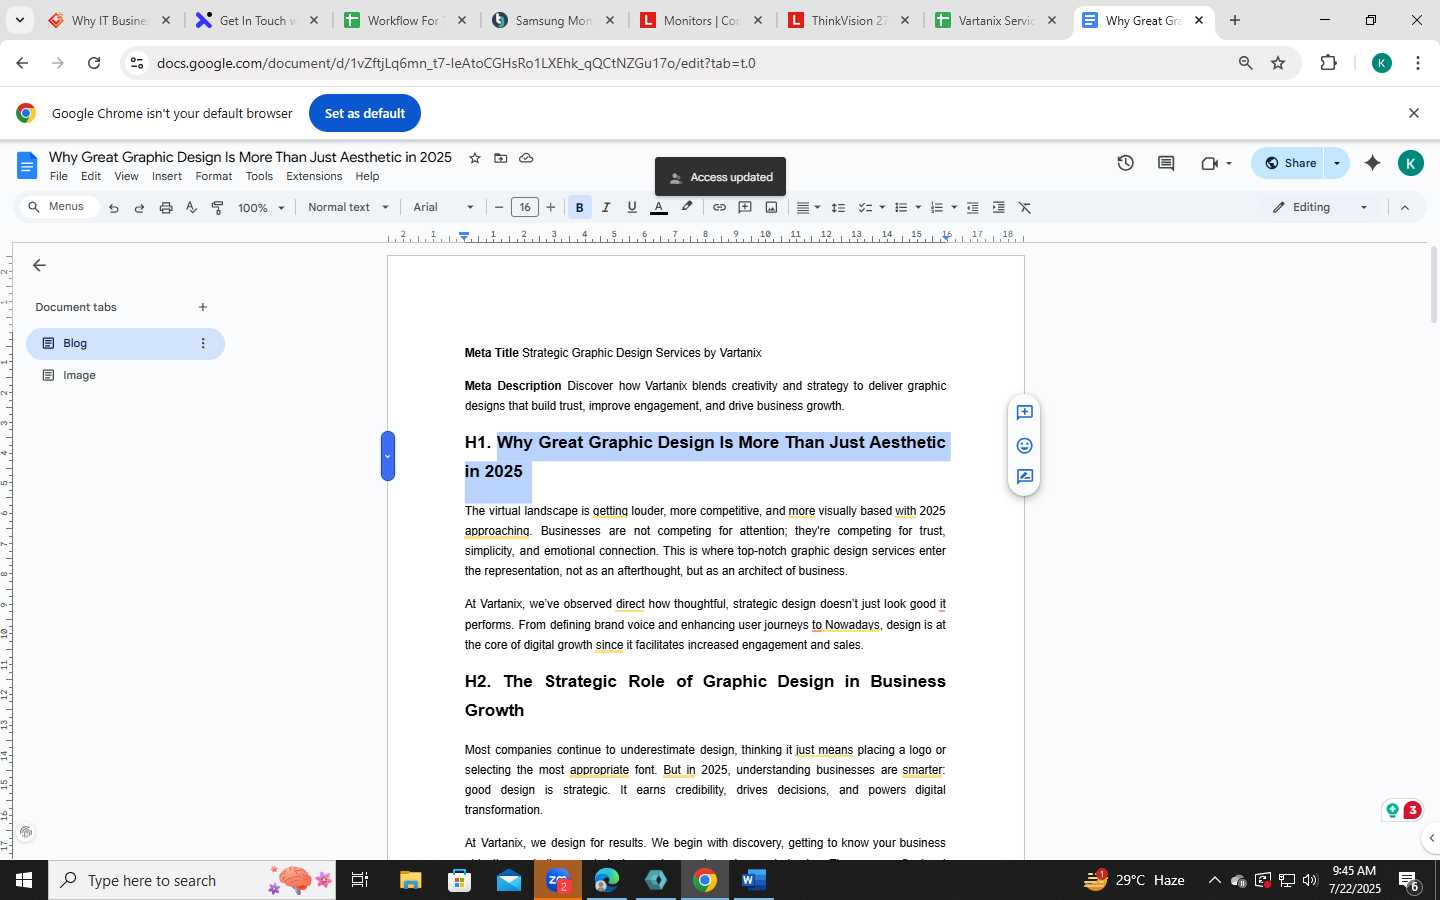Click increase indent icon

tap(998, 208)
